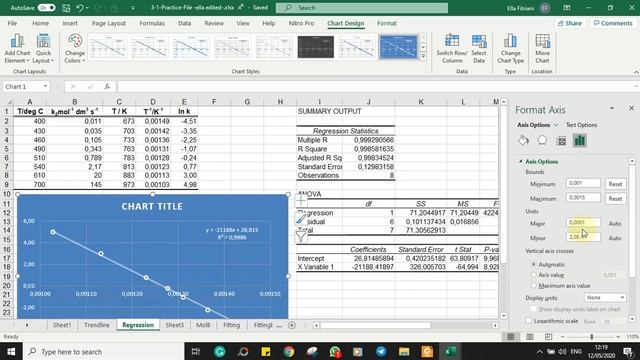Image resolution: width=640 pixels, height=360 pixels.
Task: Click the Search box in title bar
Action: point(362,8)
